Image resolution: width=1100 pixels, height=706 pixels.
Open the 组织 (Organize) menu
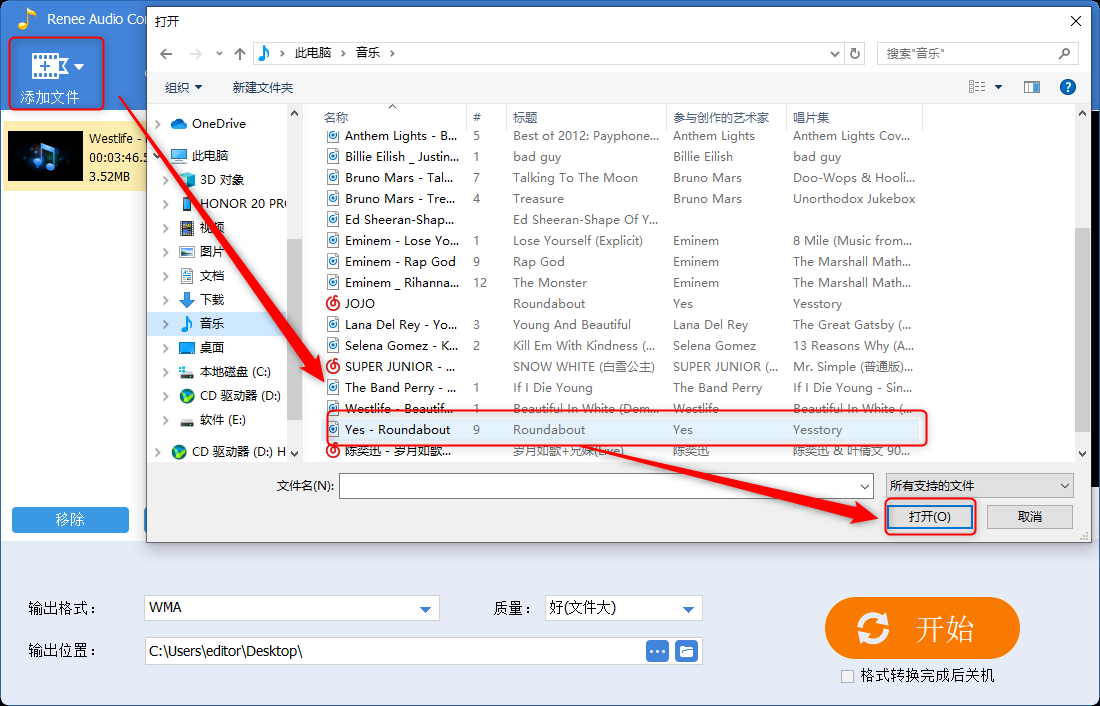tap(183, 87)
